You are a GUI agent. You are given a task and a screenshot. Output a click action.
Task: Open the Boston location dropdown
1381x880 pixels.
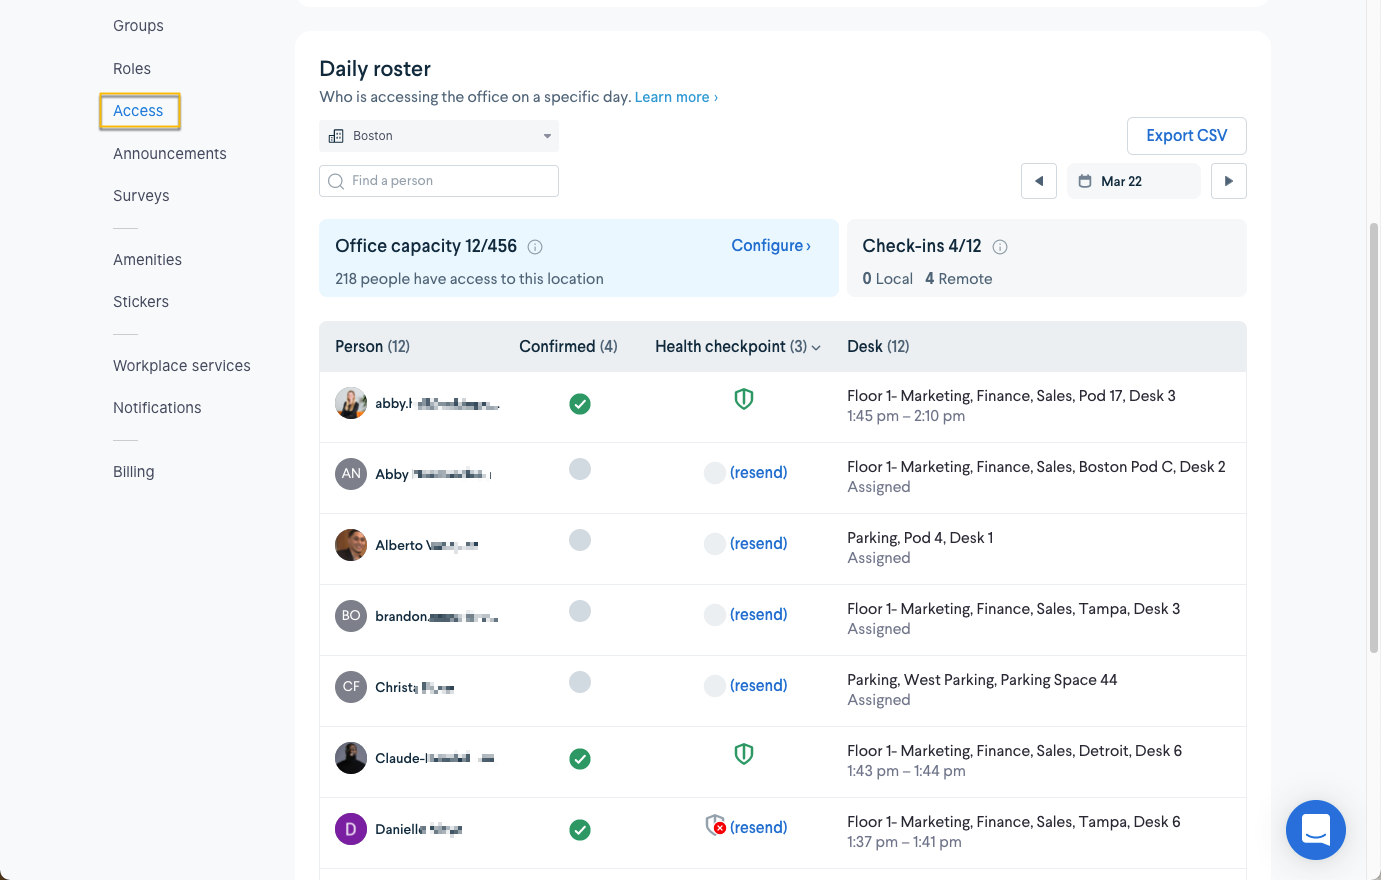pos(439,136)
